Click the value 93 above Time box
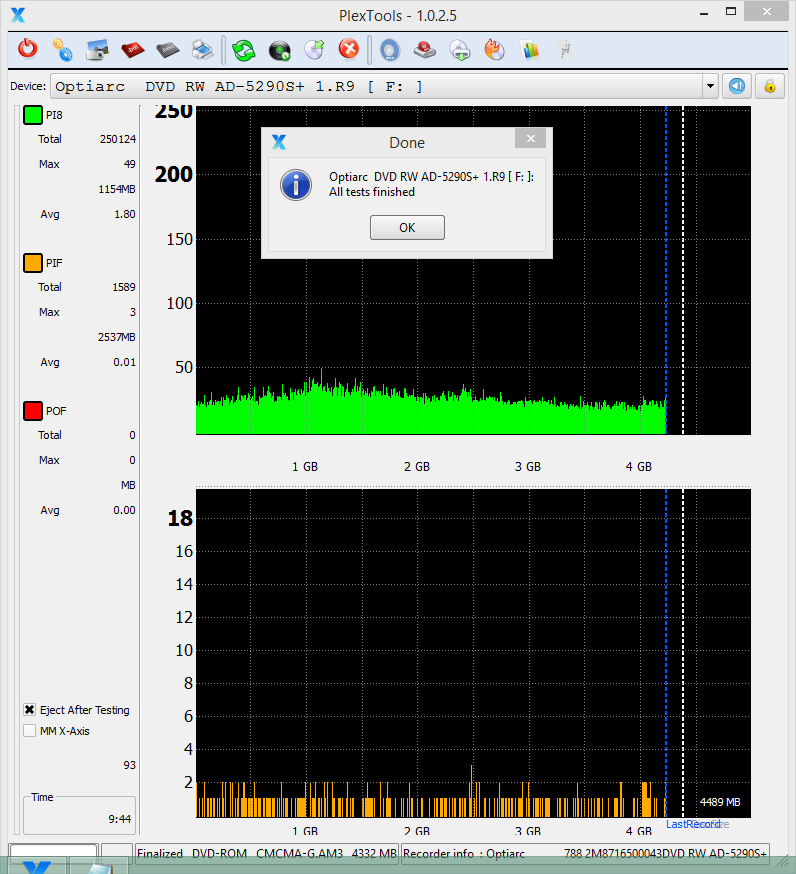 point(129,765)
